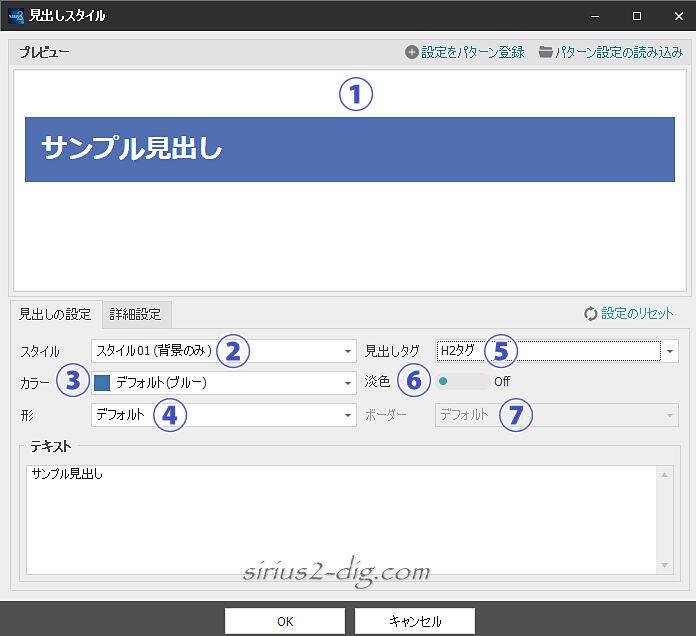The image size is (696, 636).
Task: Open the 形 dropdown
Action: (348, 414)
